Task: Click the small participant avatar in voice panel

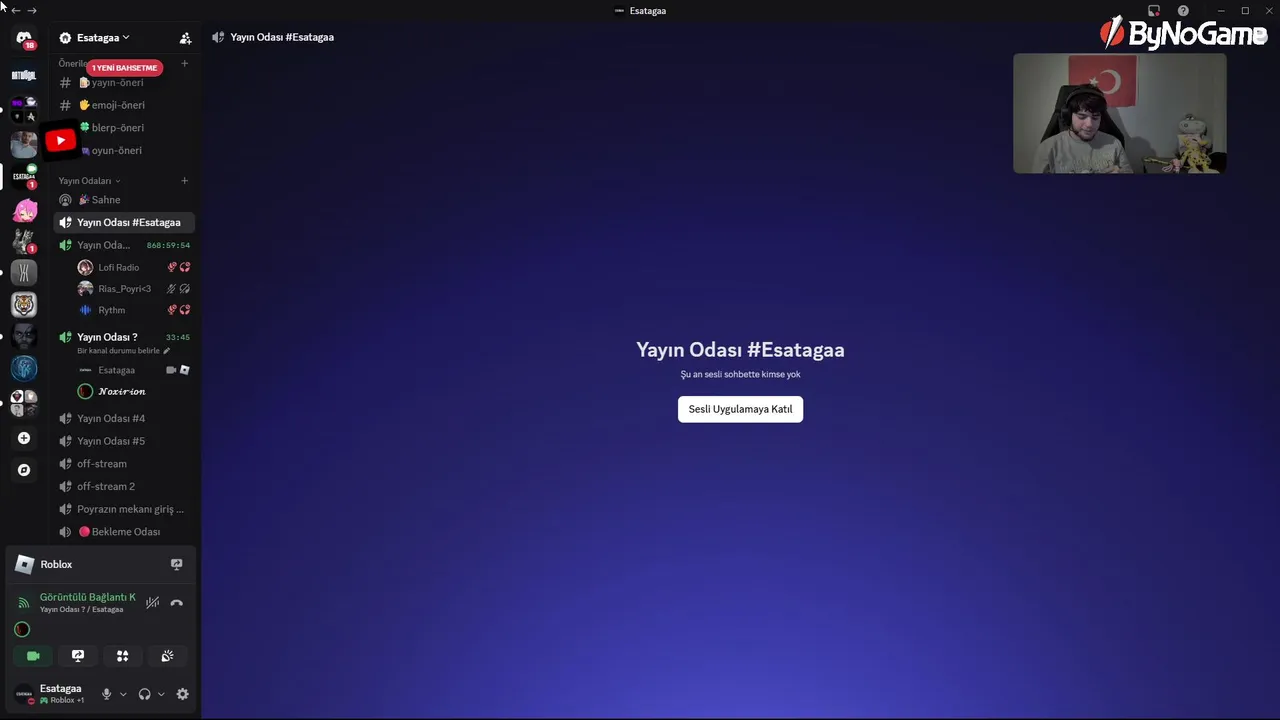Action: click(x=22, y=629)
